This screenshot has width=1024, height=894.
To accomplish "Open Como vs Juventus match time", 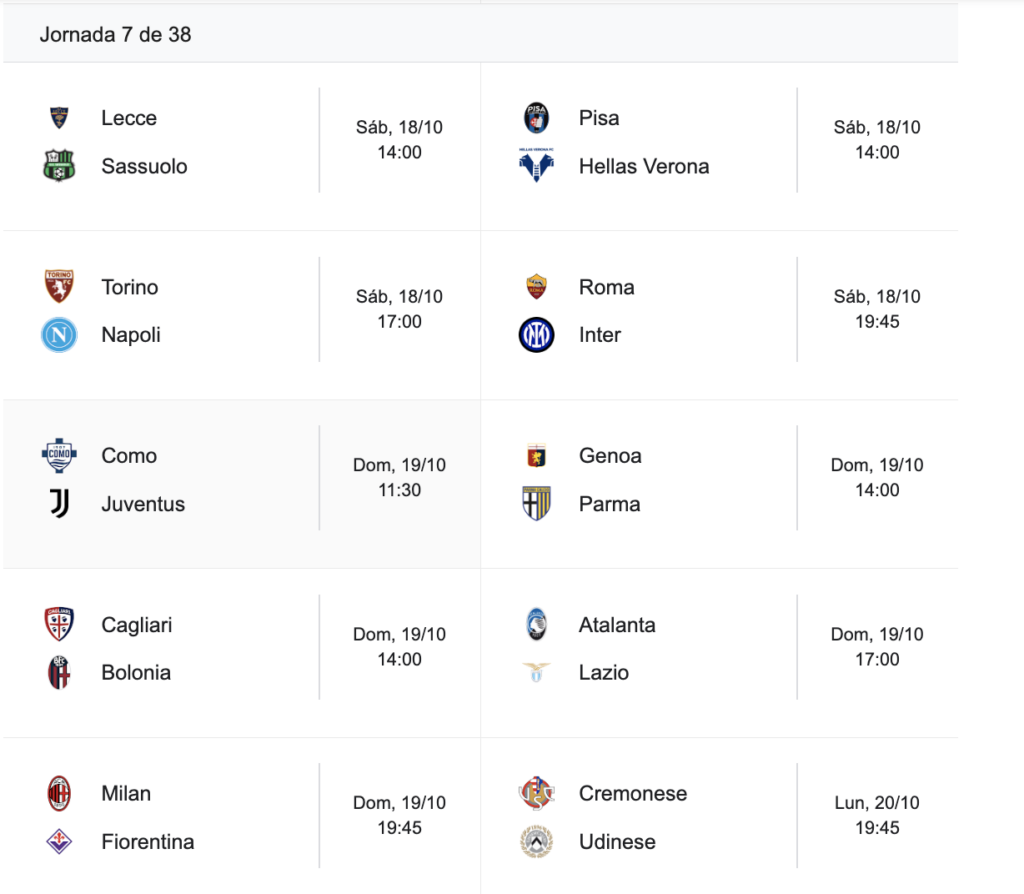I will click(x=399, y=491).
